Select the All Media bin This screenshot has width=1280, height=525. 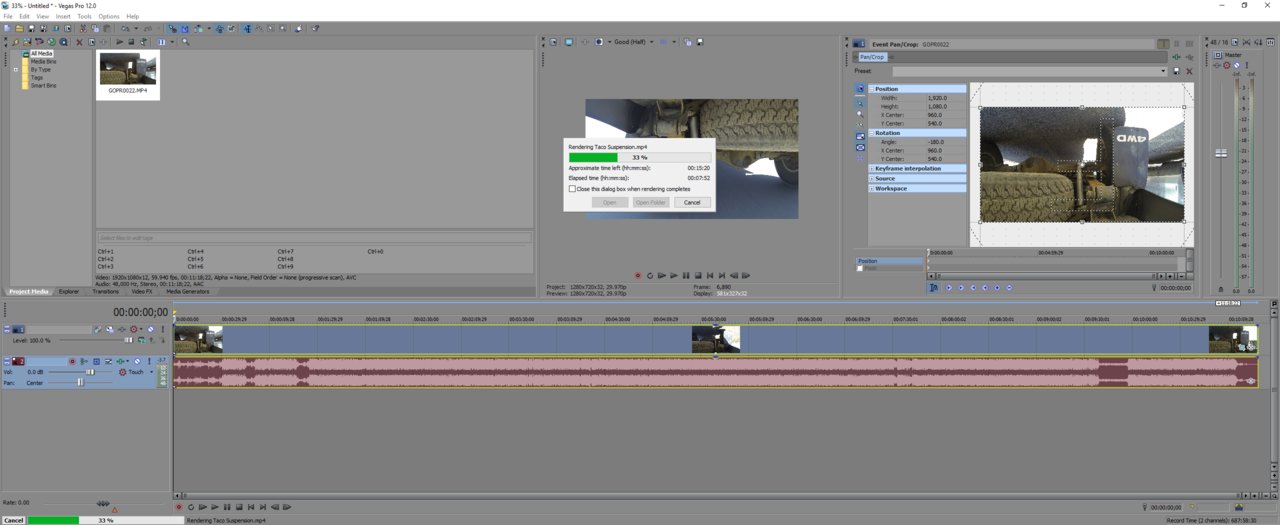pyautogui.click(x=41, y=54)
